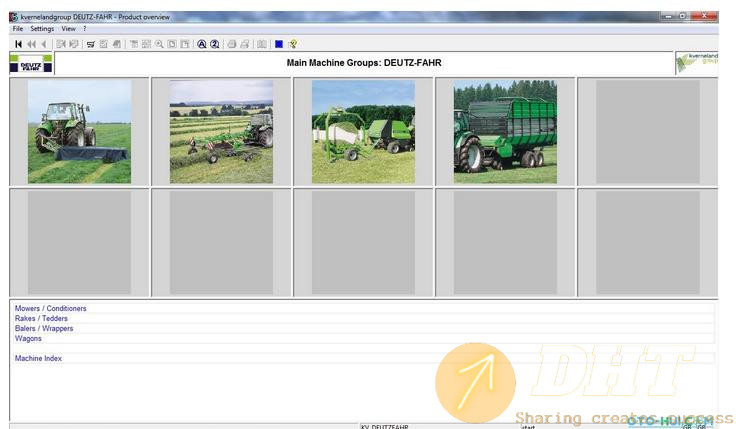Click the shopping cart toolbar icon

91,44
